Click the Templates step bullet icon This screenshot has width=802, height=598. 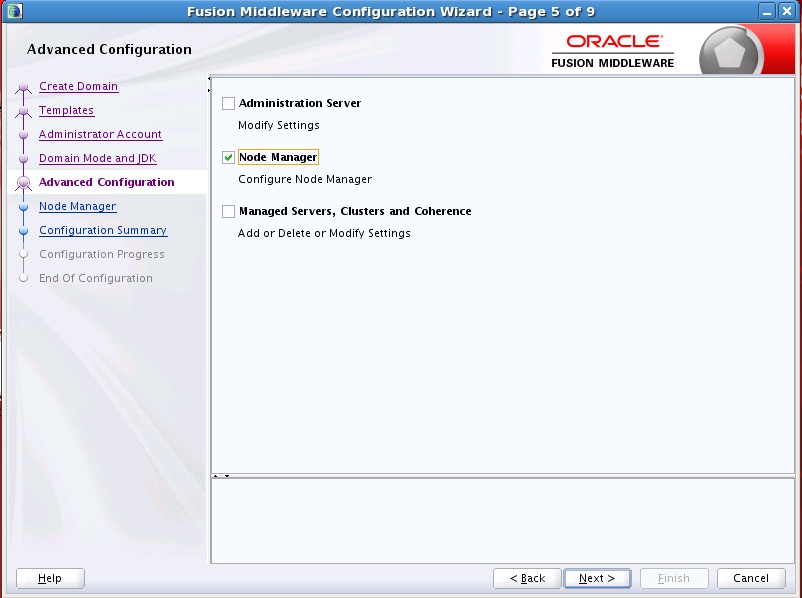coord(23,112)
